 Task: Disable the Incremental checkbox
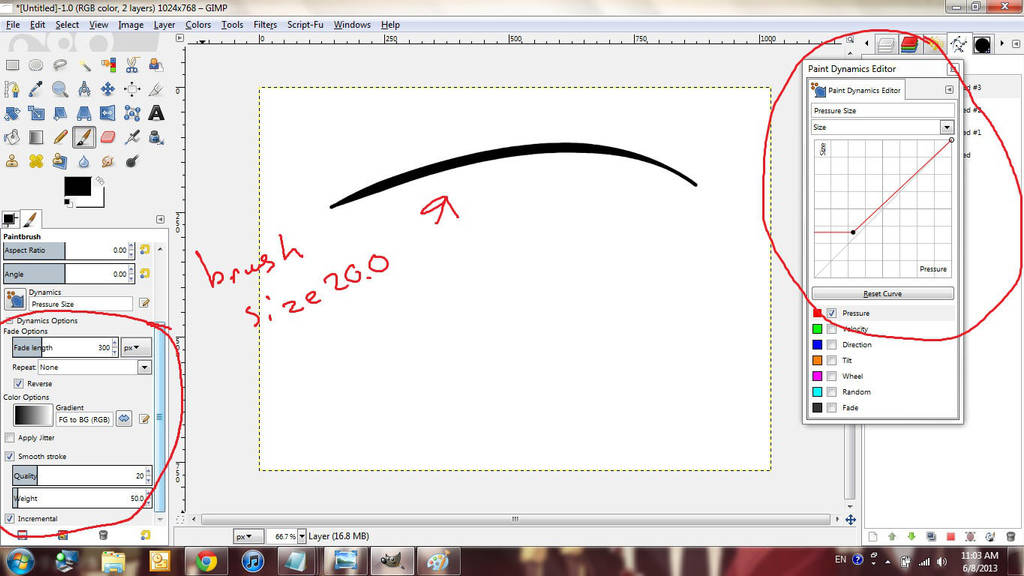(x=9, y=518)
